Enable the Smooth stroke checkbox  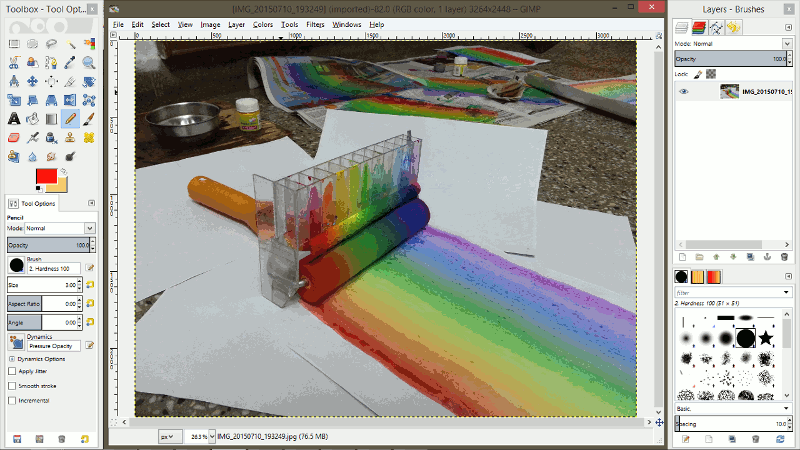(12, 386)
